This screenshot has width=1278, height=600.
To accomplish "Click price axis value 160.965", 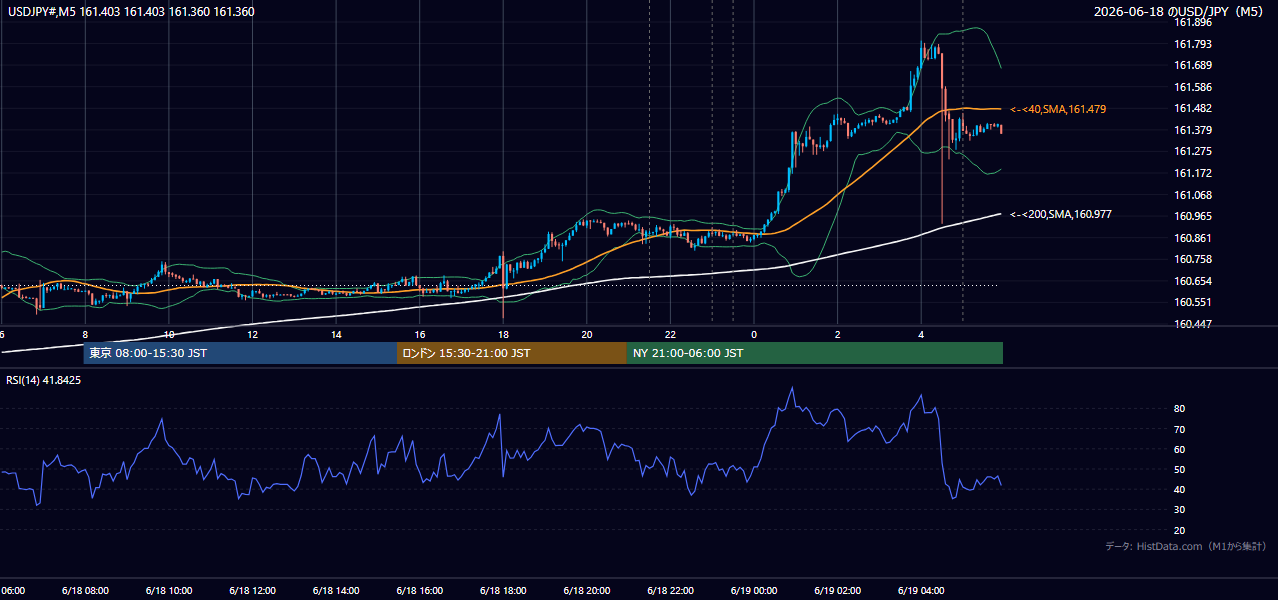I will [x=1192, y=216].
